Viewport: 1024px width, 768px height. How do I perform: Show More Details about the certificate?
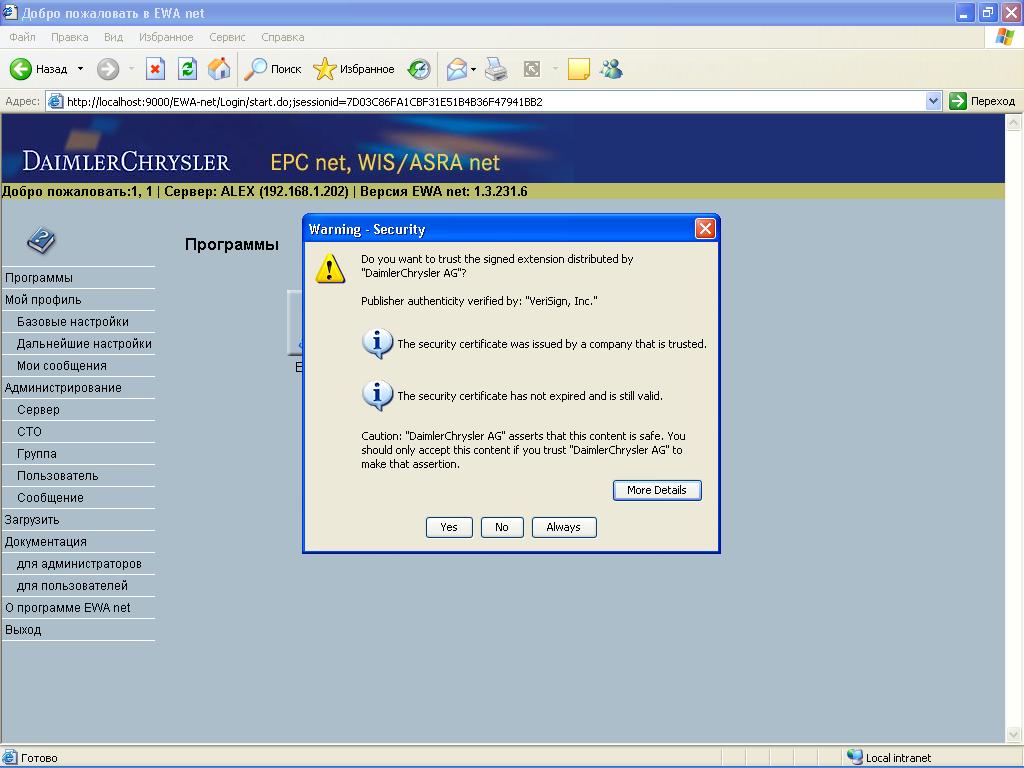point(657,490)
